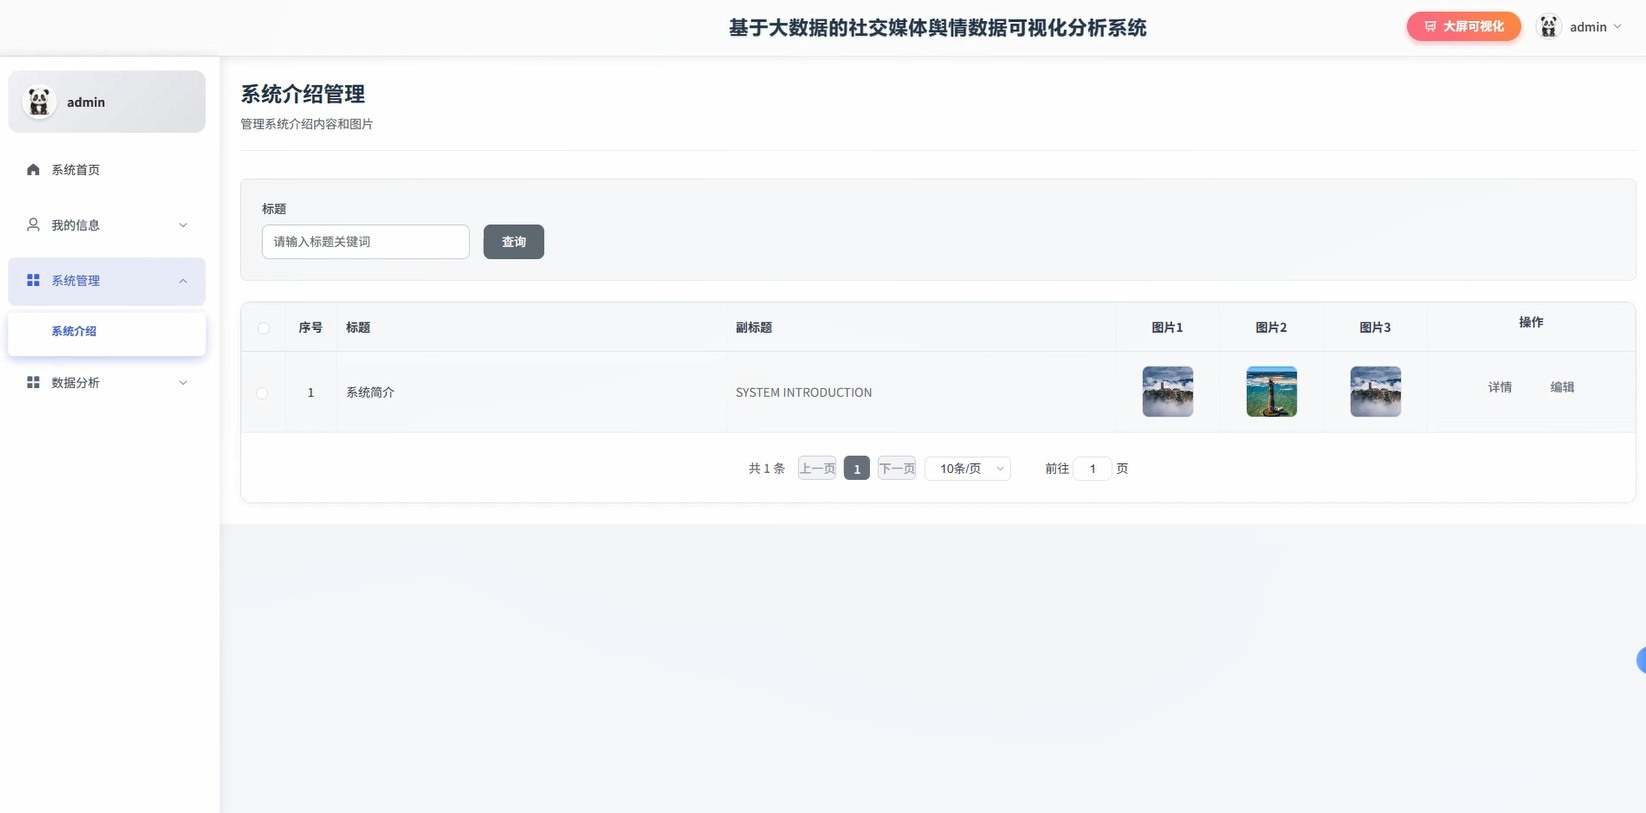
Task: Click the person icon beside 我的信息
Action: 33,225
